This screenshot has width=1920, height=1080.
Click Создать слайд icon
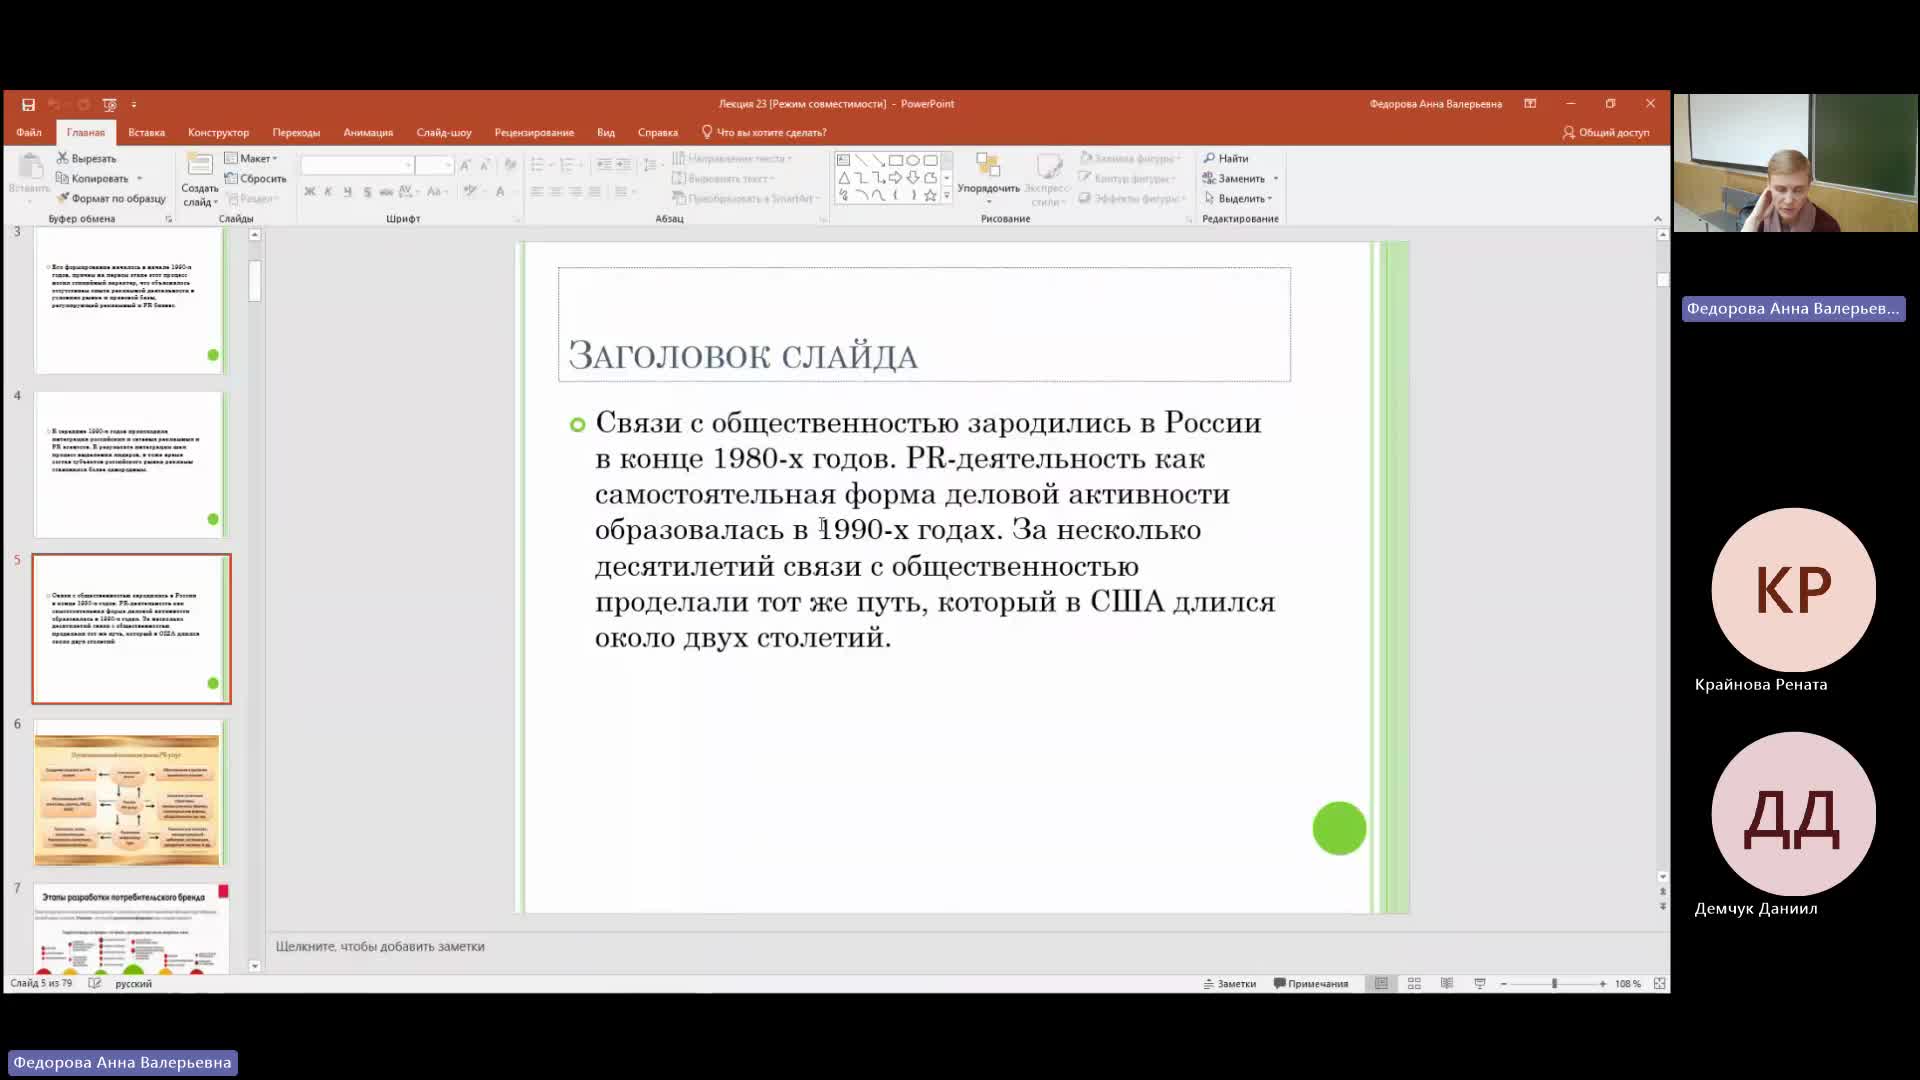[200, 165]
